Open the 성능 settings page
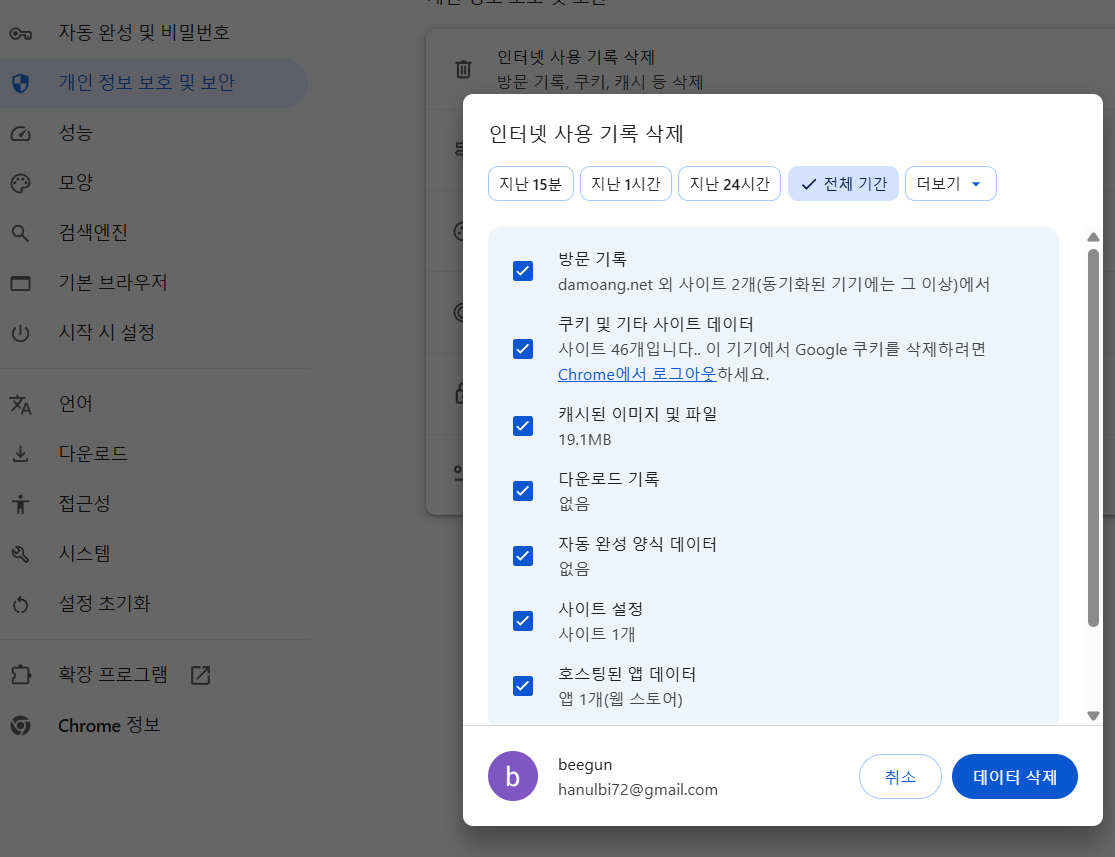 [154, 133]
